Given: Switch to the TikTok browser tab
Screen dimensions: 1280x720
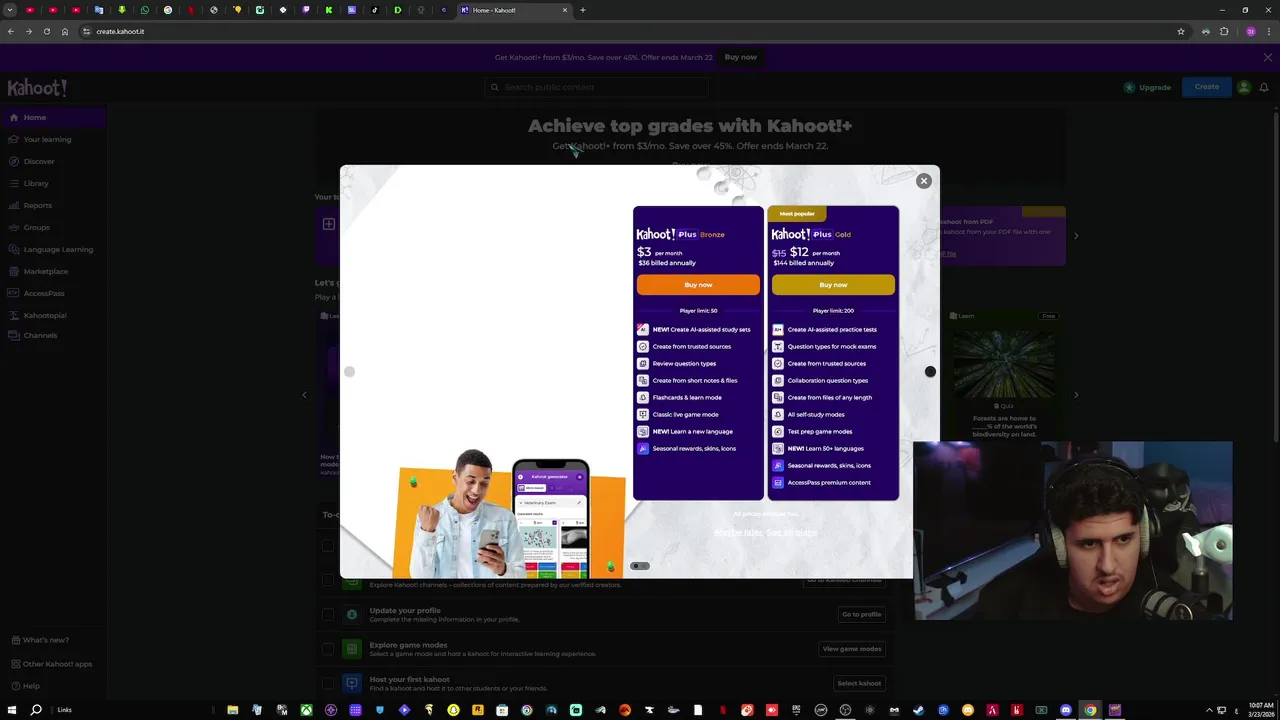Looking at the screenshot, I should pyautogui.click(x=375, y=10).
